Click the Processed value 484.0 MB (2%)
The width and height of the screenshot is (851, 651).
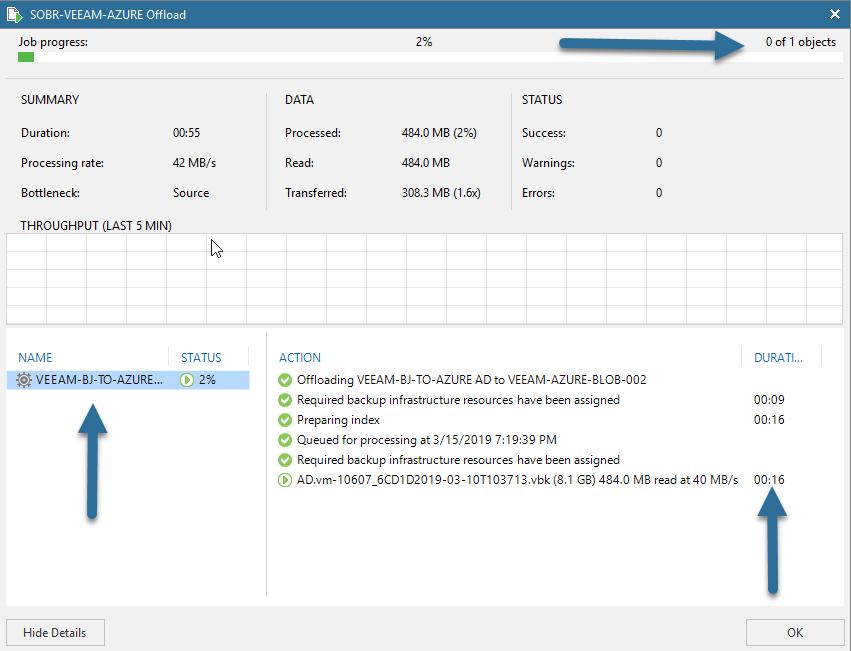(x=439, y=133)
